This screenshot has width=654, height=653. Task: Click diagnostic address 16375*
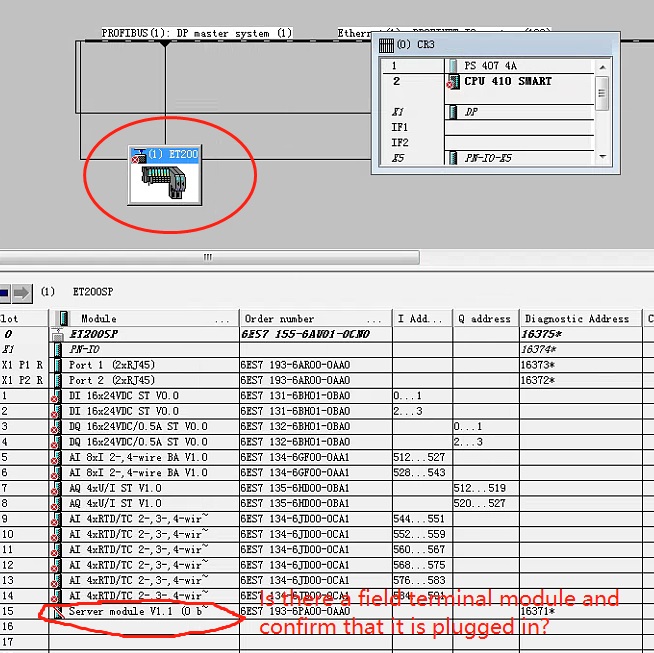pos(541,334)
